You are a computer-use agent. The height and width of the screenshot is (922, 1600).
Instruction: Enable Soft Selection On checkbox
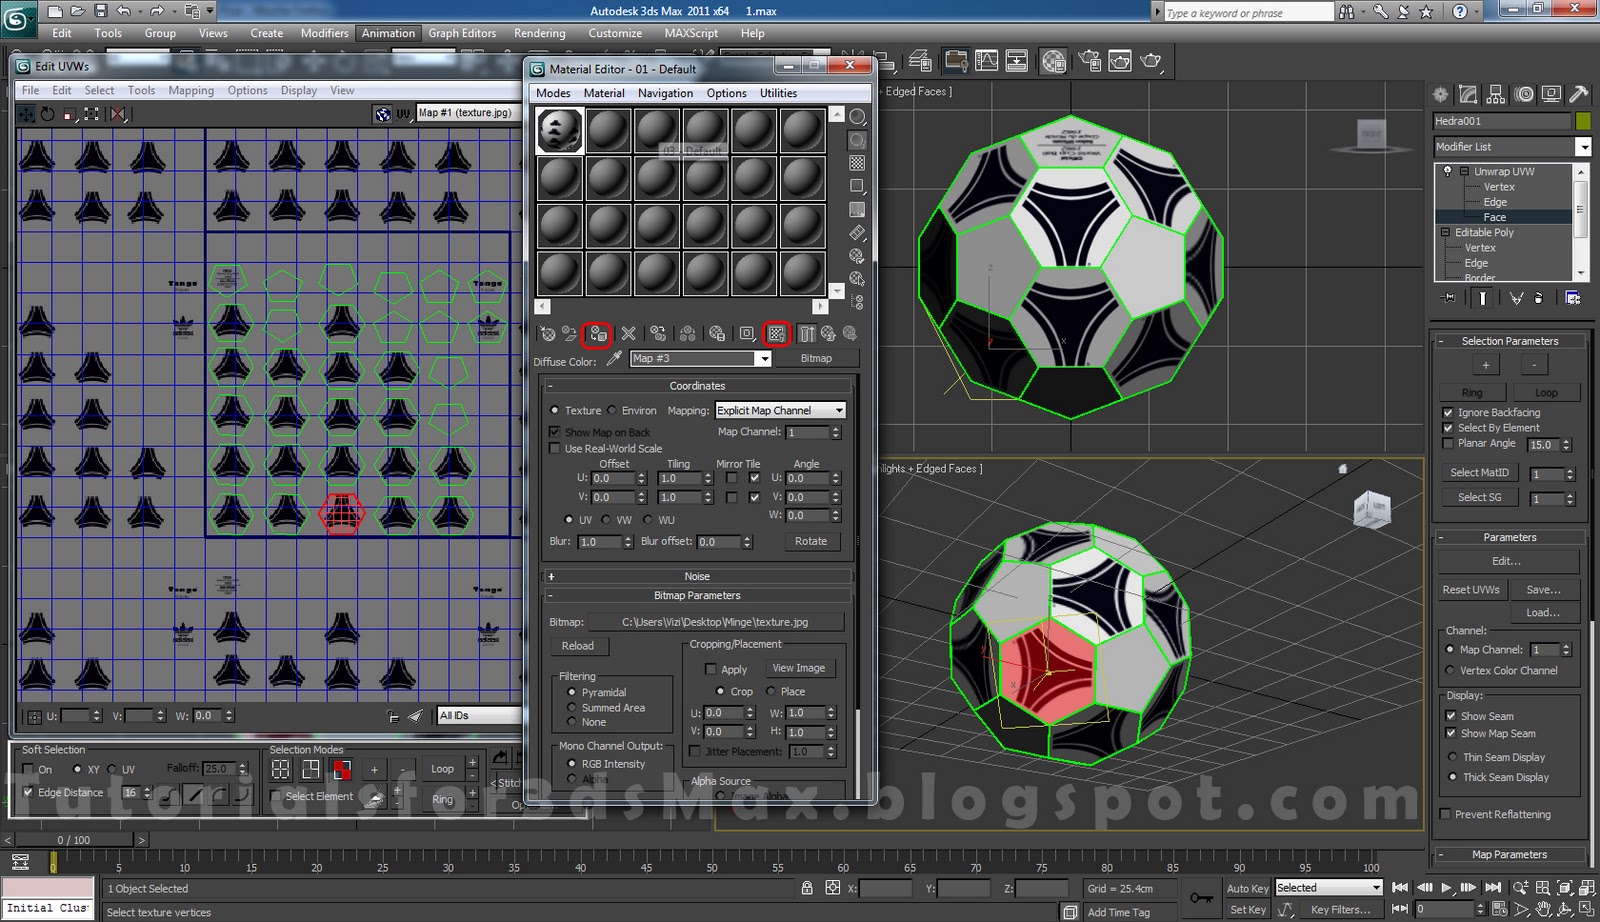click(28, 769)
